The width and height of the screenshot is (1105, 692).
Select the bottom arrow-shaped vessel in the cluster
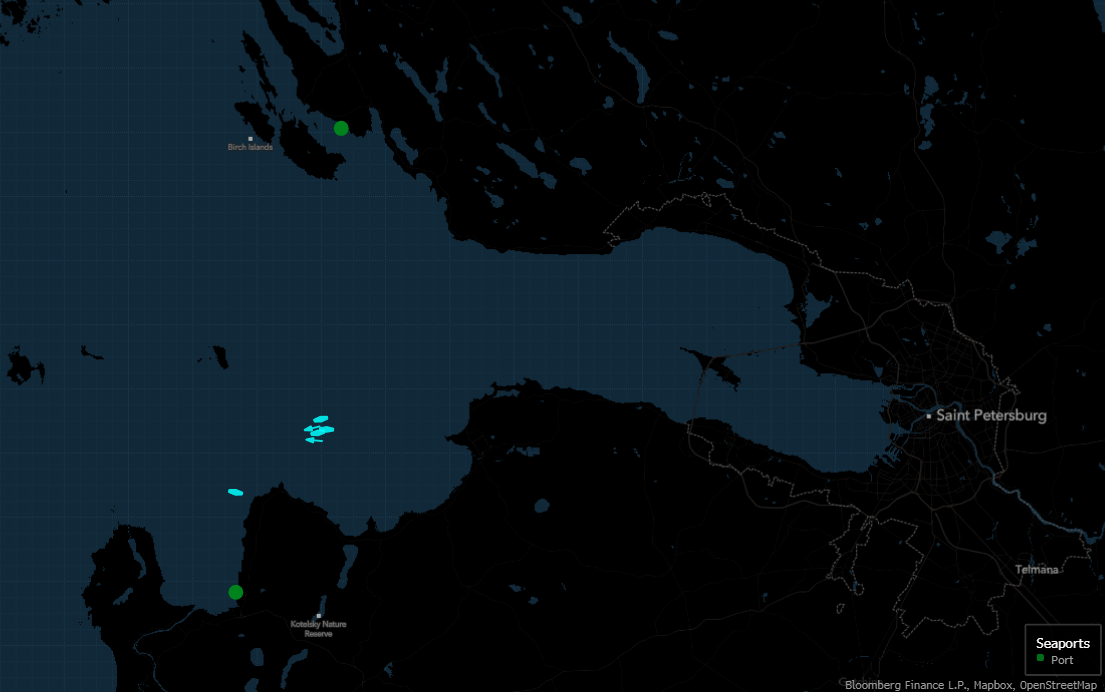[314, 440]
